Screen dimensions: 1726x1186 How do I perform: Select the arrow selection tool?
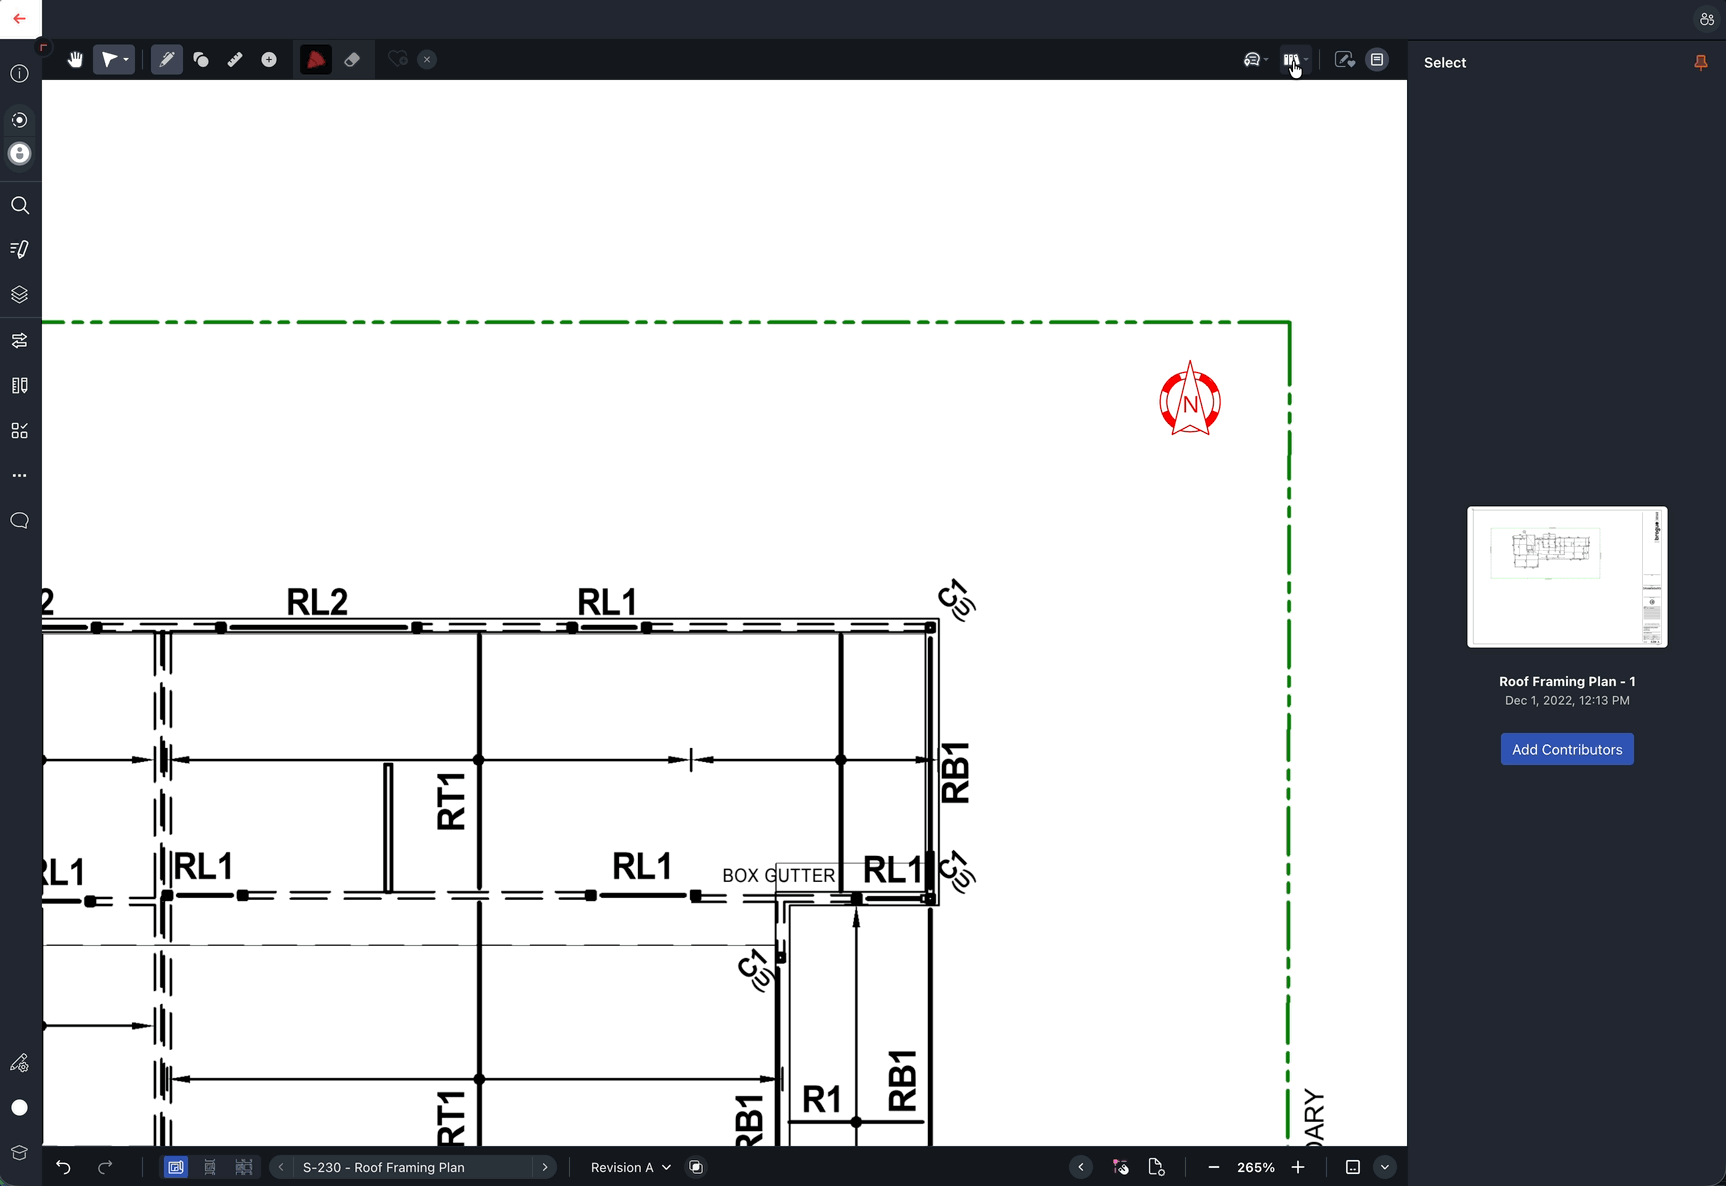(x=109, y=60)
